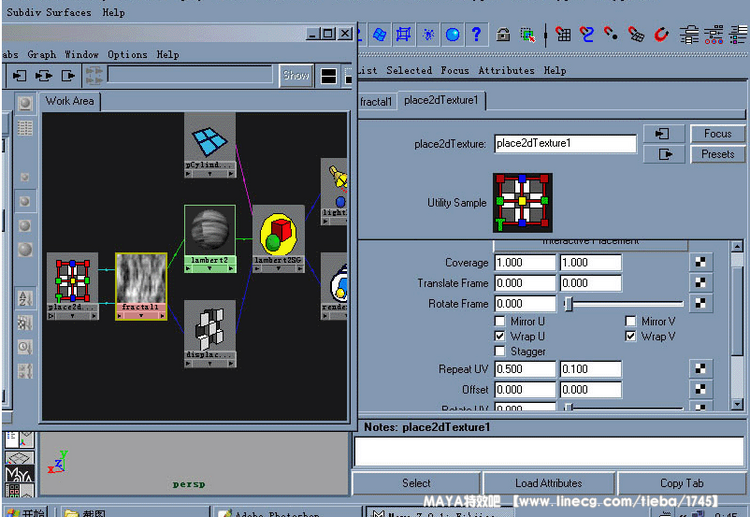Enable snap to curves magnet icon
Screen dimensions: 750x517
(x=586, y=34)
